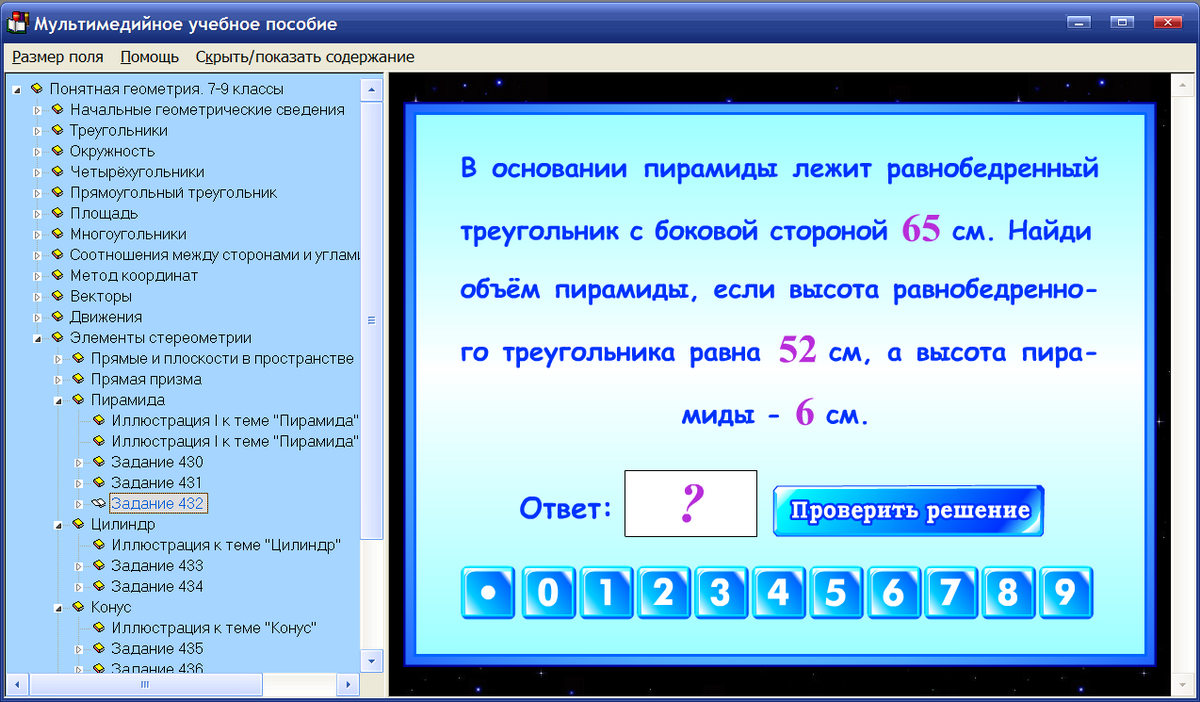Click the answer field showing the question mark

(690, 503)
